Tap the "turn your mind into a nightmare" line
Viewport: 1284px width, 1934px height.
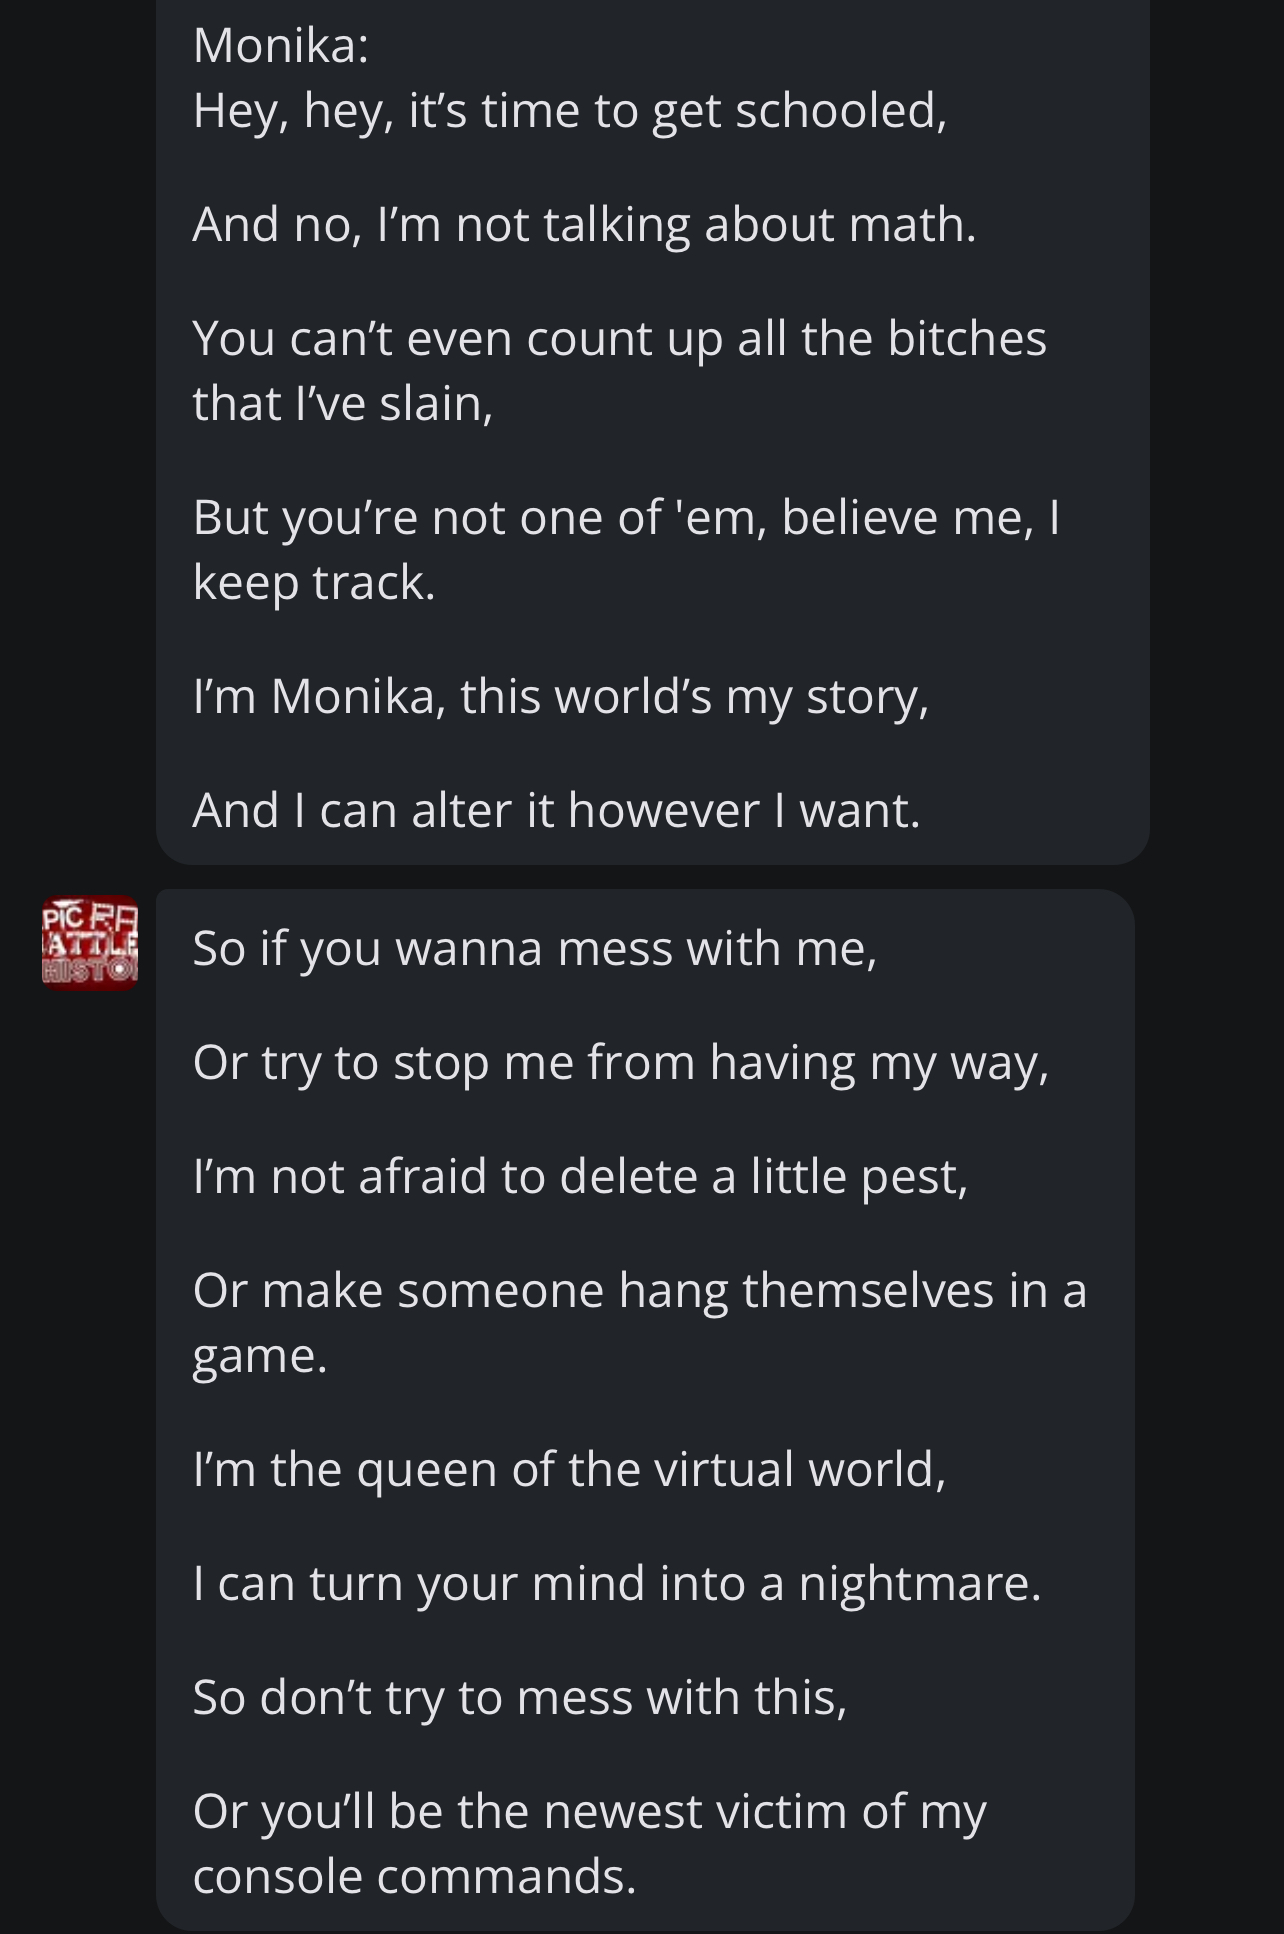click(617, 1584)
